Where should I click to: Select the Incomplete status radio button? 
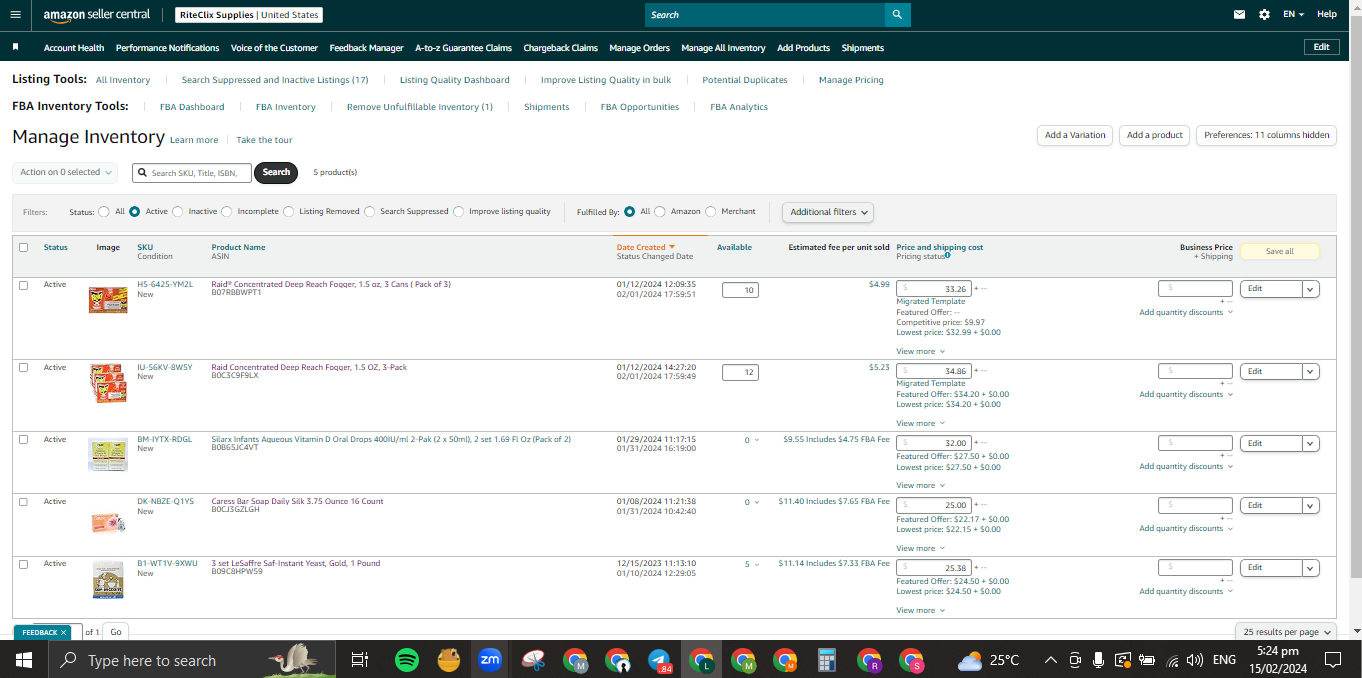point(227,211)
